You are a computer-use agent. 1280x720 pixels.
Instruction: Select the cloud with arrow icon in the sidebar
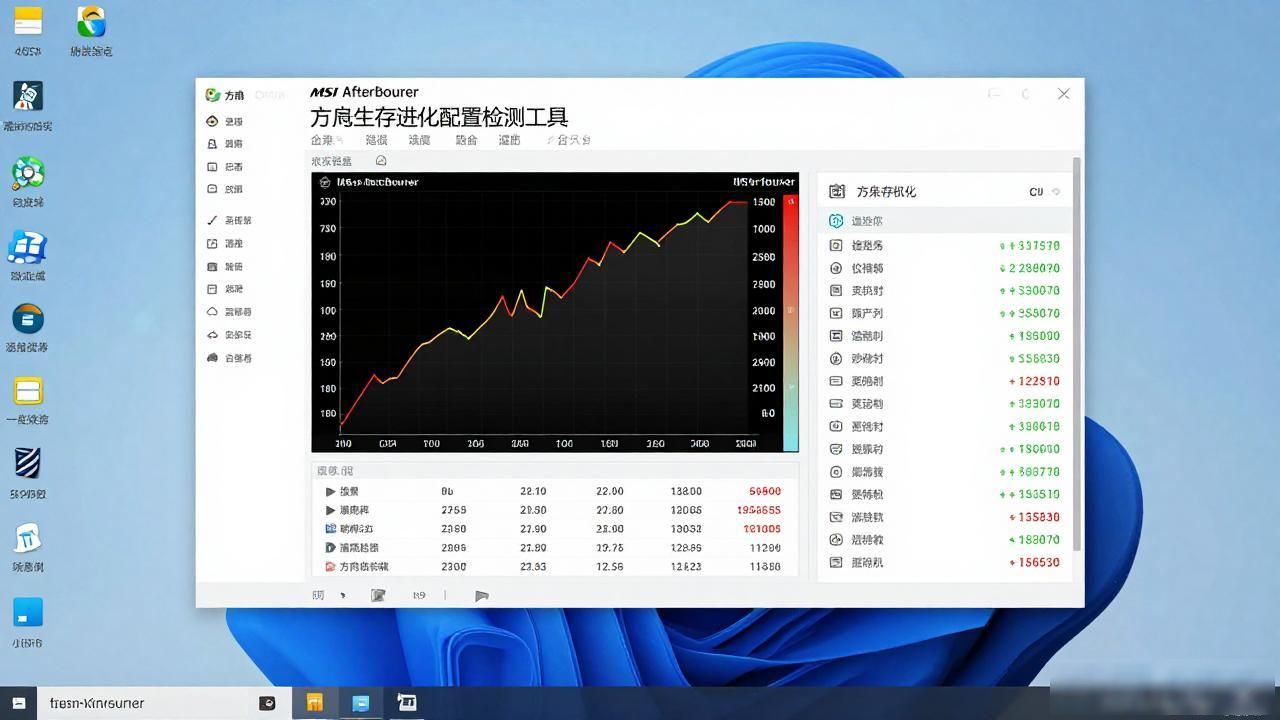(212, 335)
